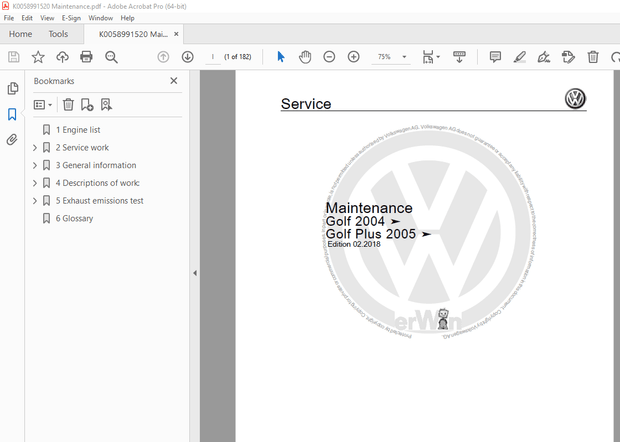Viewport: 620px width, 442px height.
Task: Add a sticky note comment
Action: click(x=495, y=57)
